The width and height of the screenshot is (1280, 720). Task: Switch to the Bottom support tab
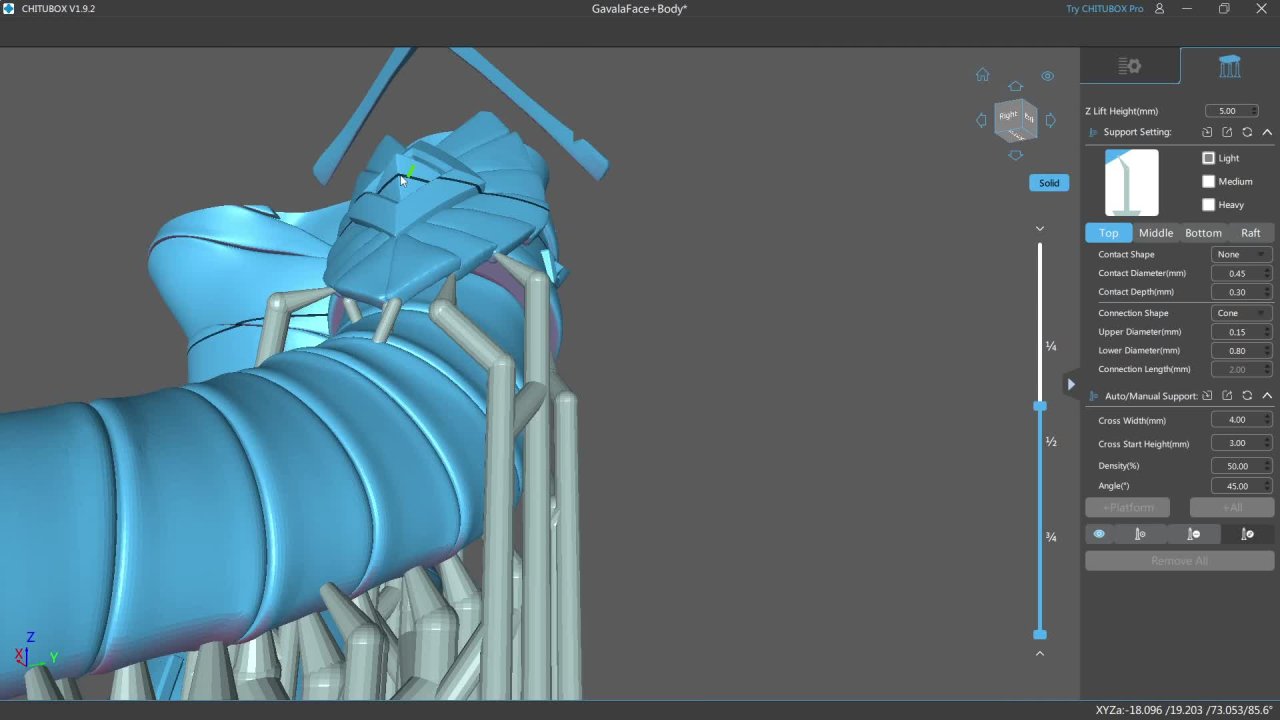1203,233
